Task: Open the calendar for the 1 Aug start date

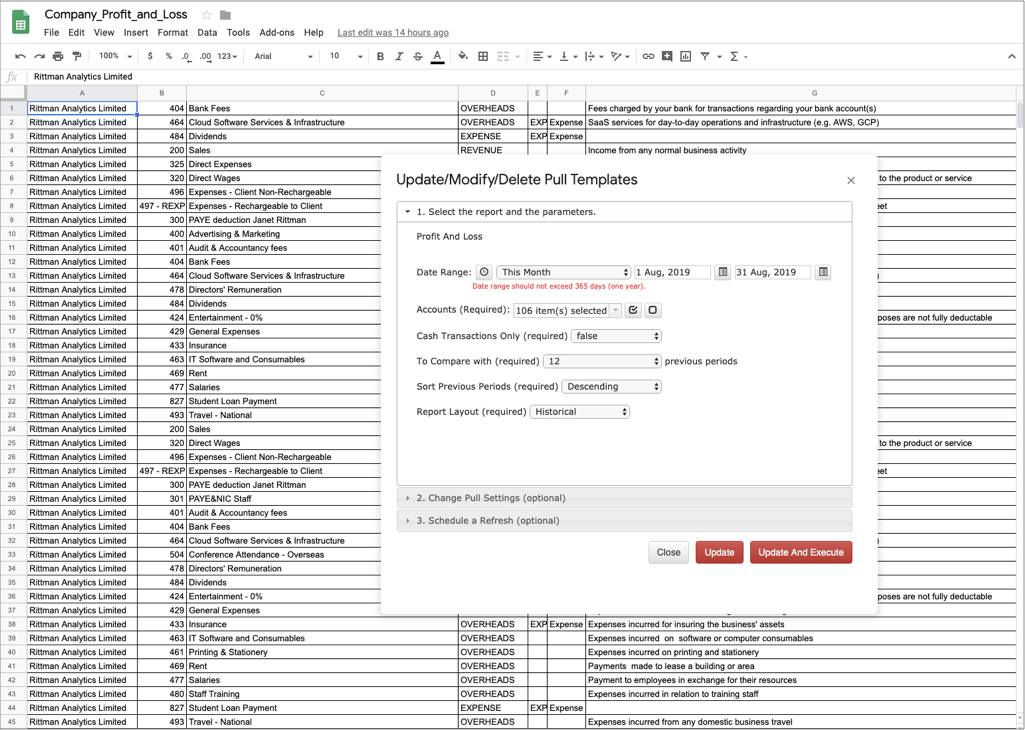Action: coord(722,273)
